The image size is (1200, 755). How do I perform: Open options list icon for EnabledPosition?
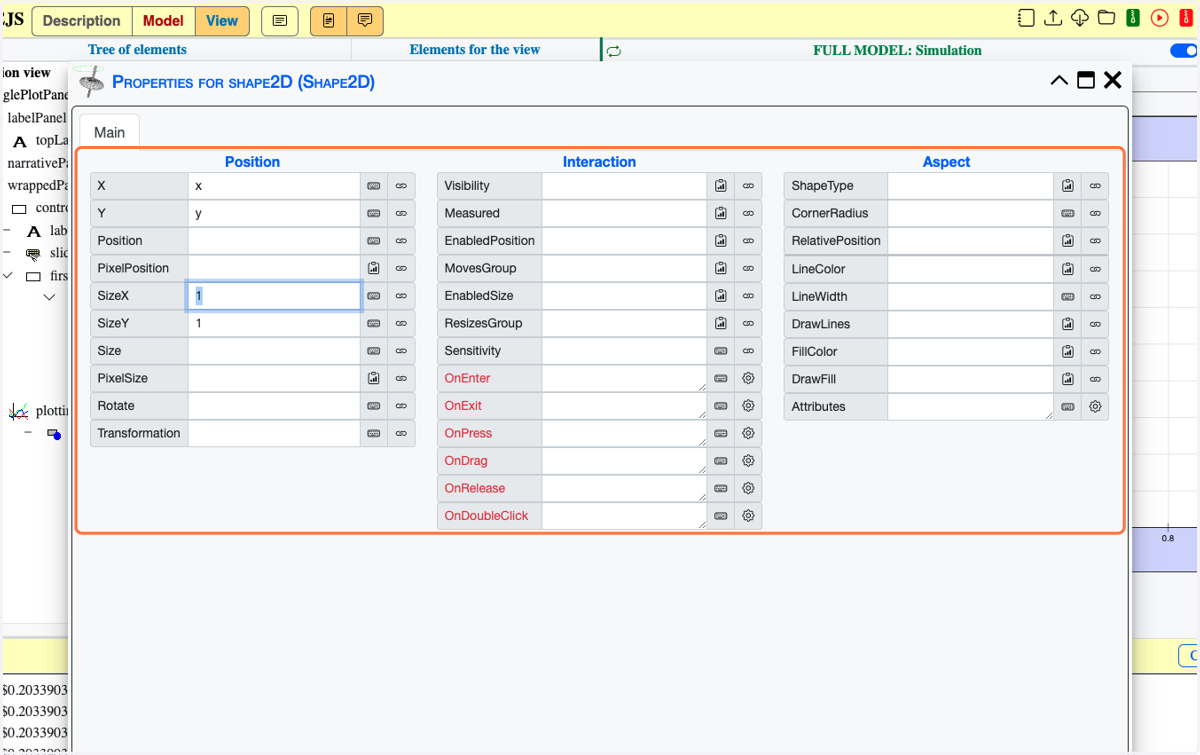coord(721,241)
